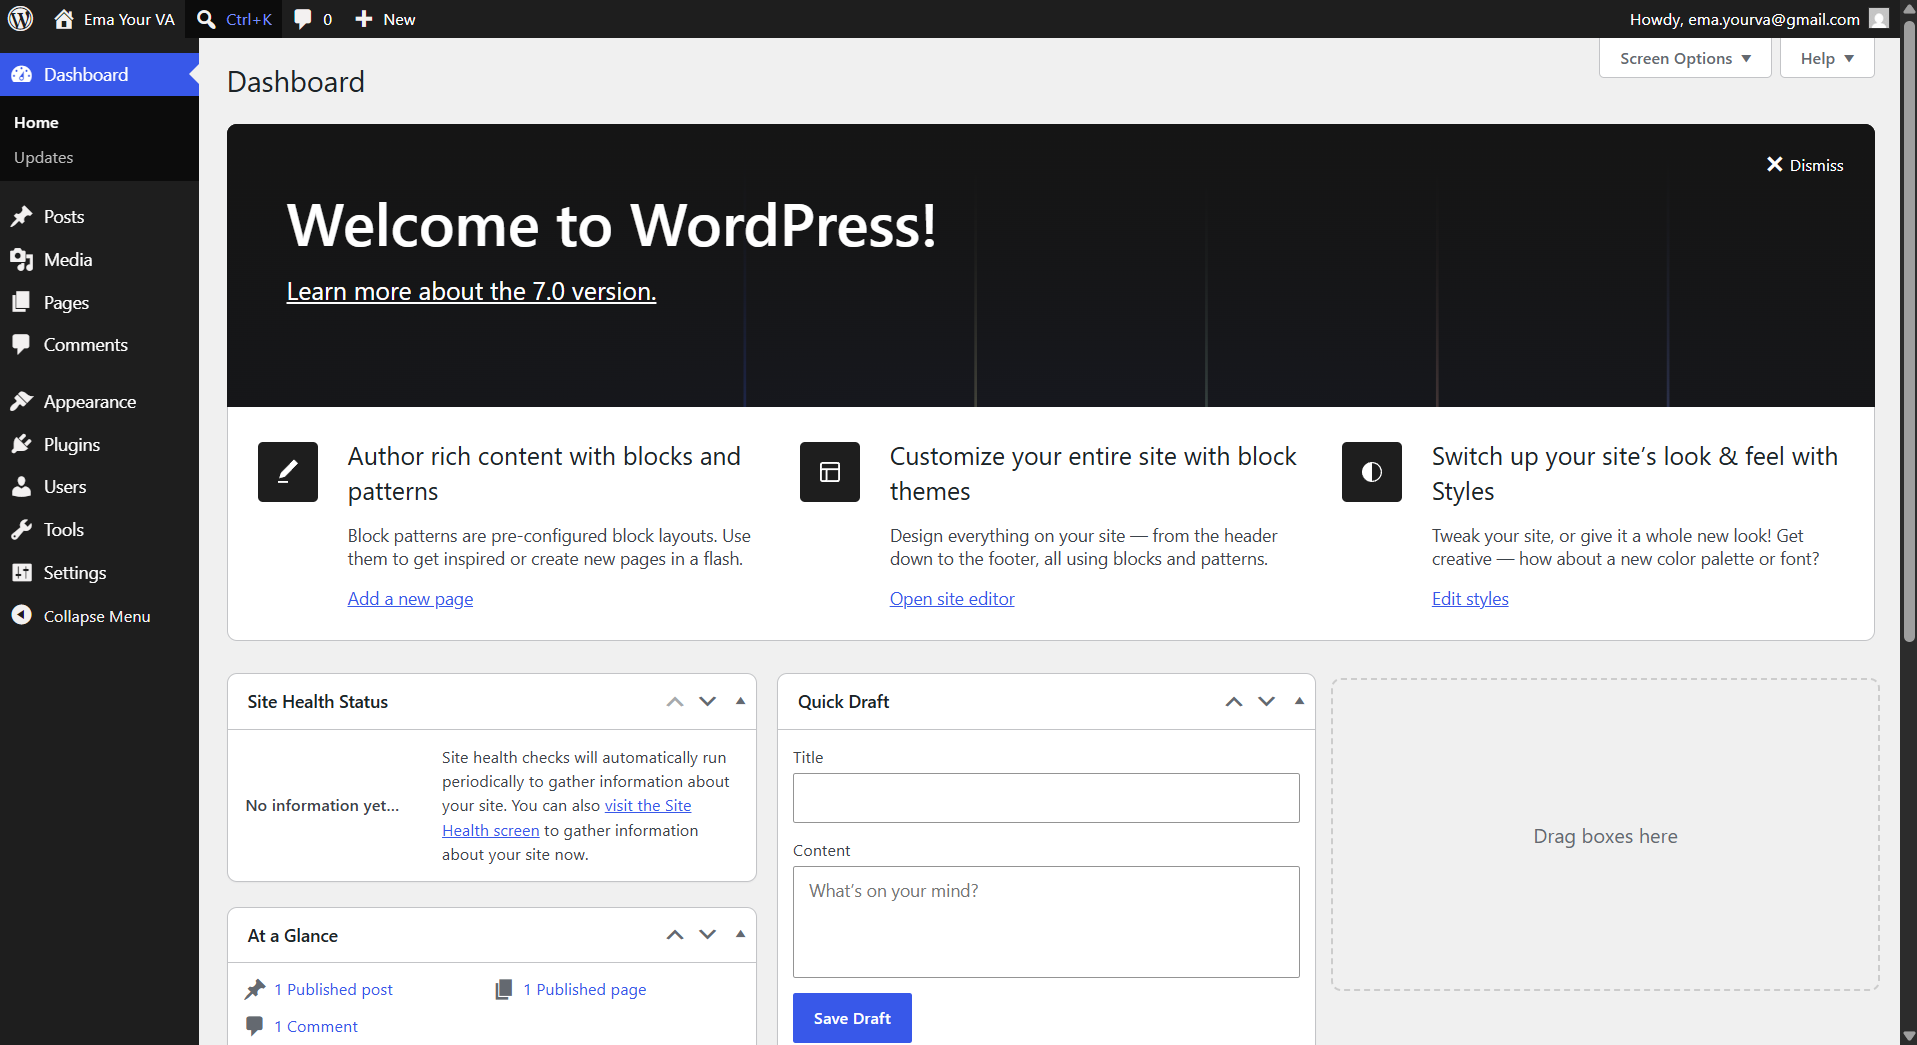This screenshot has width=1917, height=1045.
Task: Focus the What's on your mind content box
Action: 1046,922
